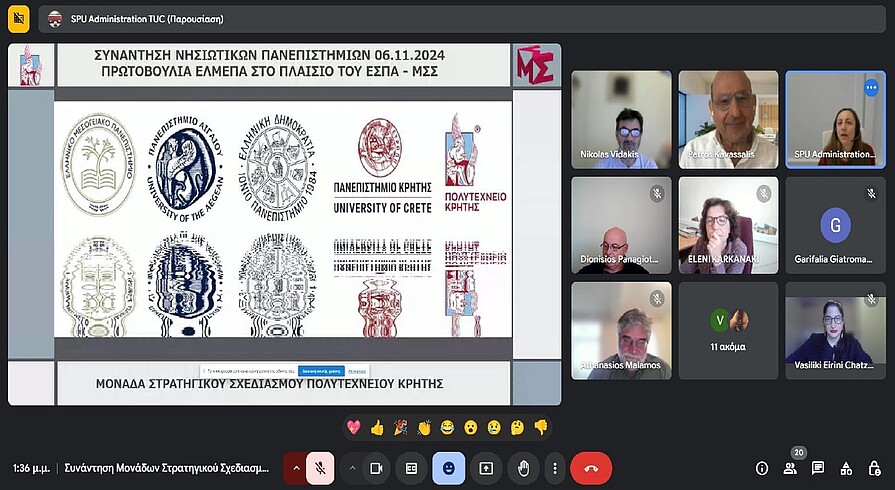Open the activities panel
Viewport: 895px width, 490px height.
click(846, 469)
